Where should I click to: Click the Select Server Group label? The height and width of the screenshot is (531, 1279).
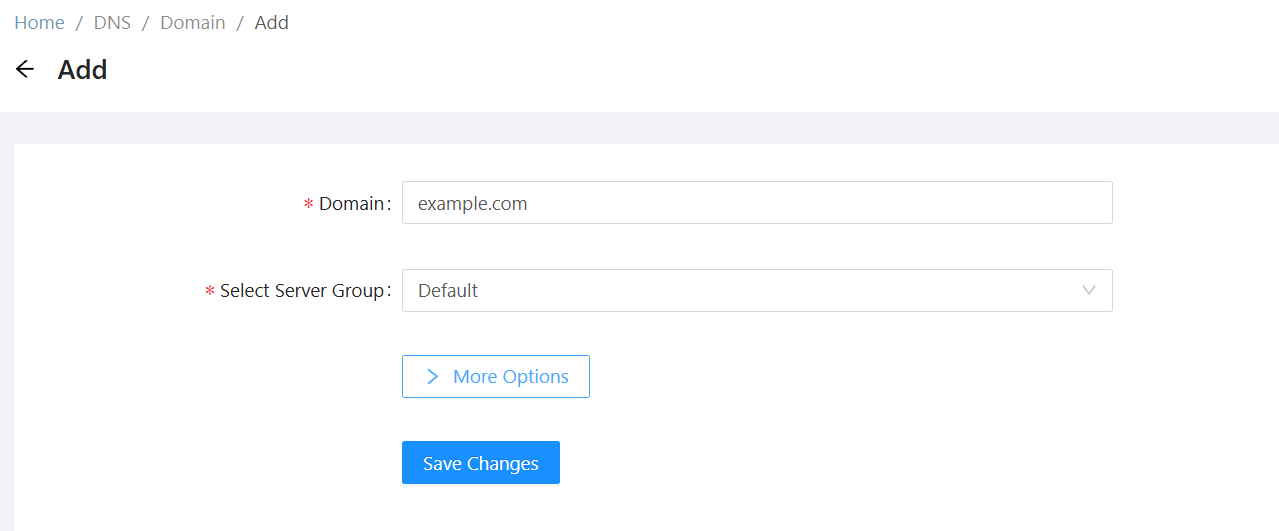[301, 291]
